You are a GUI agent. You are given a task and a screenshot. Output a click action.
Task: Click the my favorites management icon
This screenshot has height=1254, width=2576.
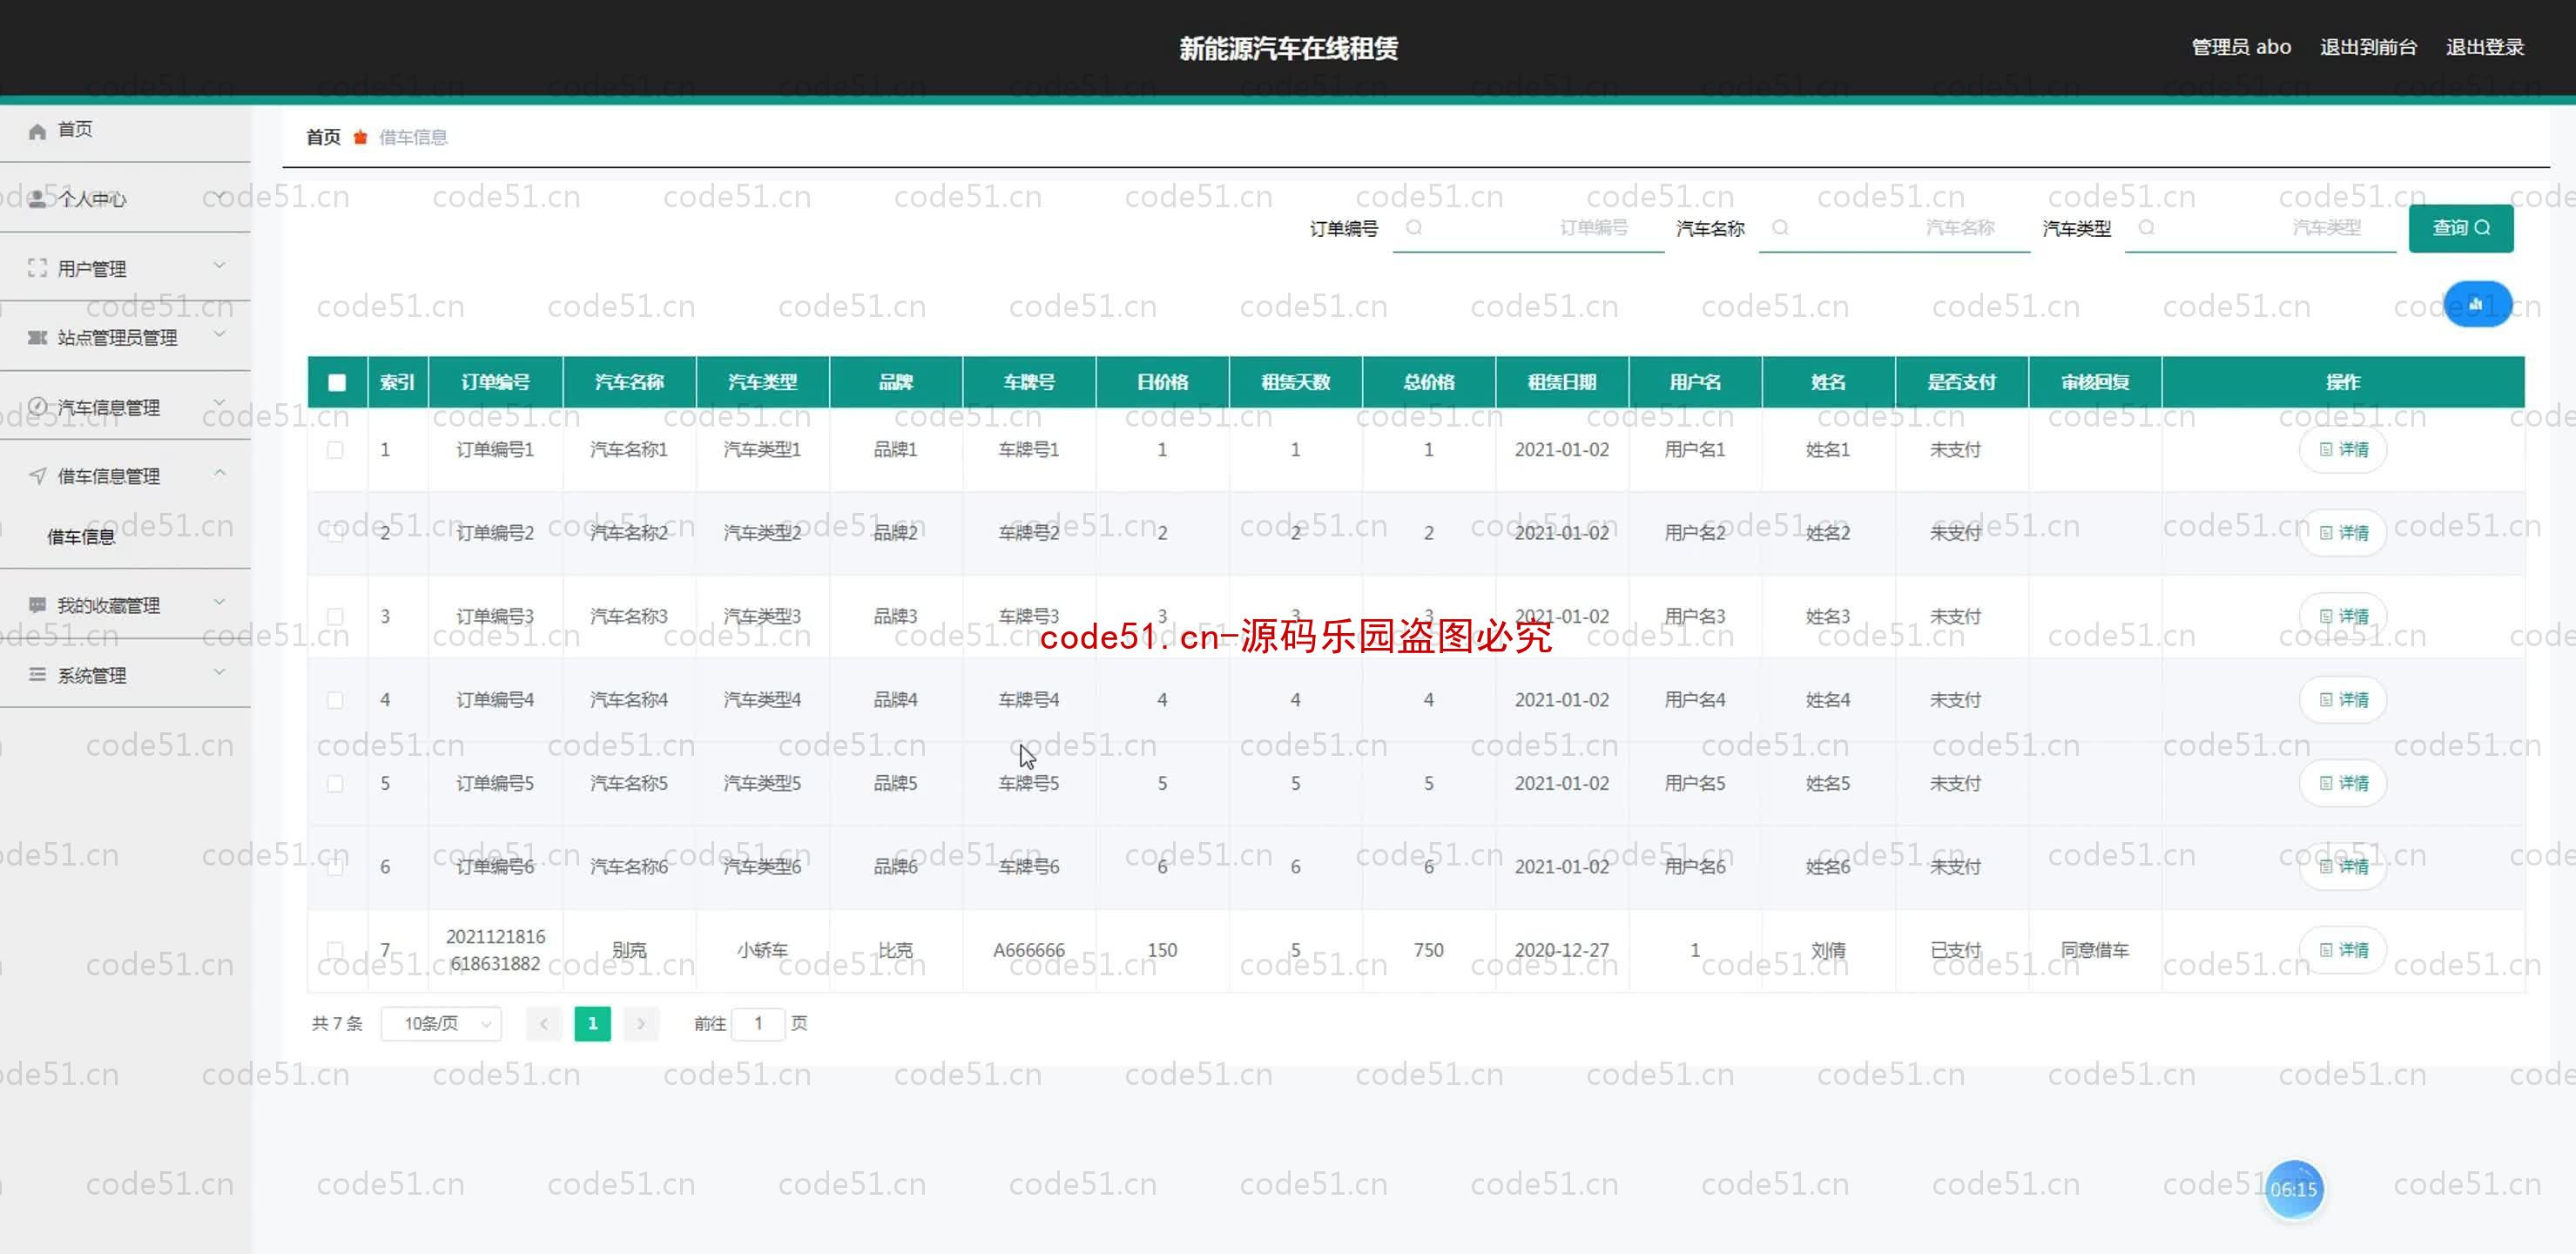[37, 605]
